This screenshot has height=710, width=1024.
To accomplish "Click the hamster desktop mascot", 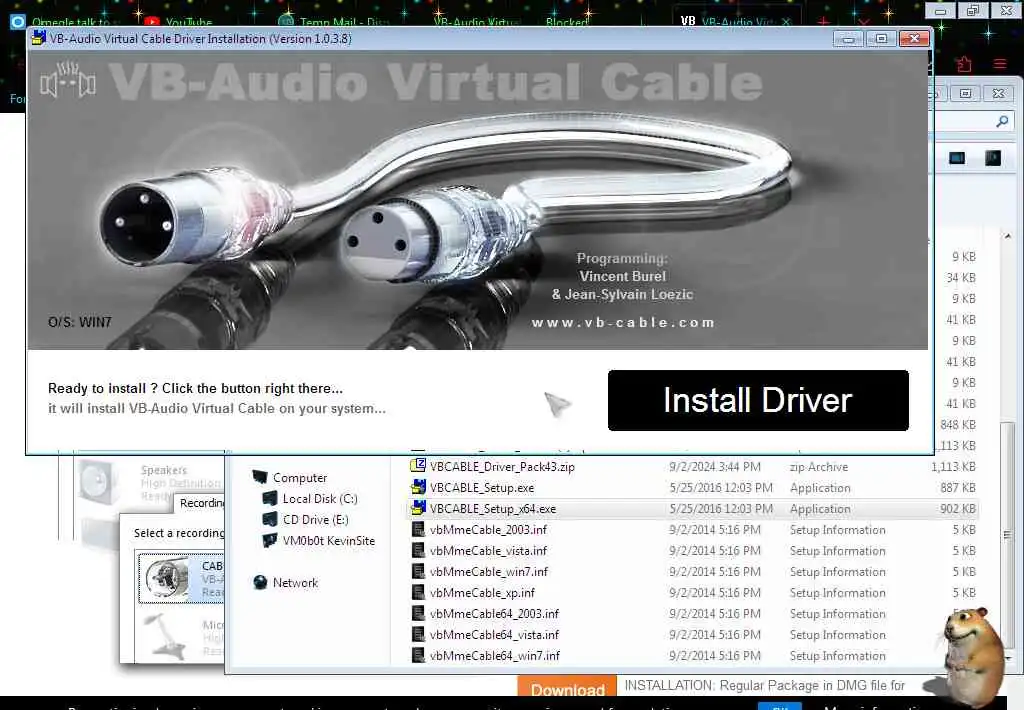I will 973,653.
